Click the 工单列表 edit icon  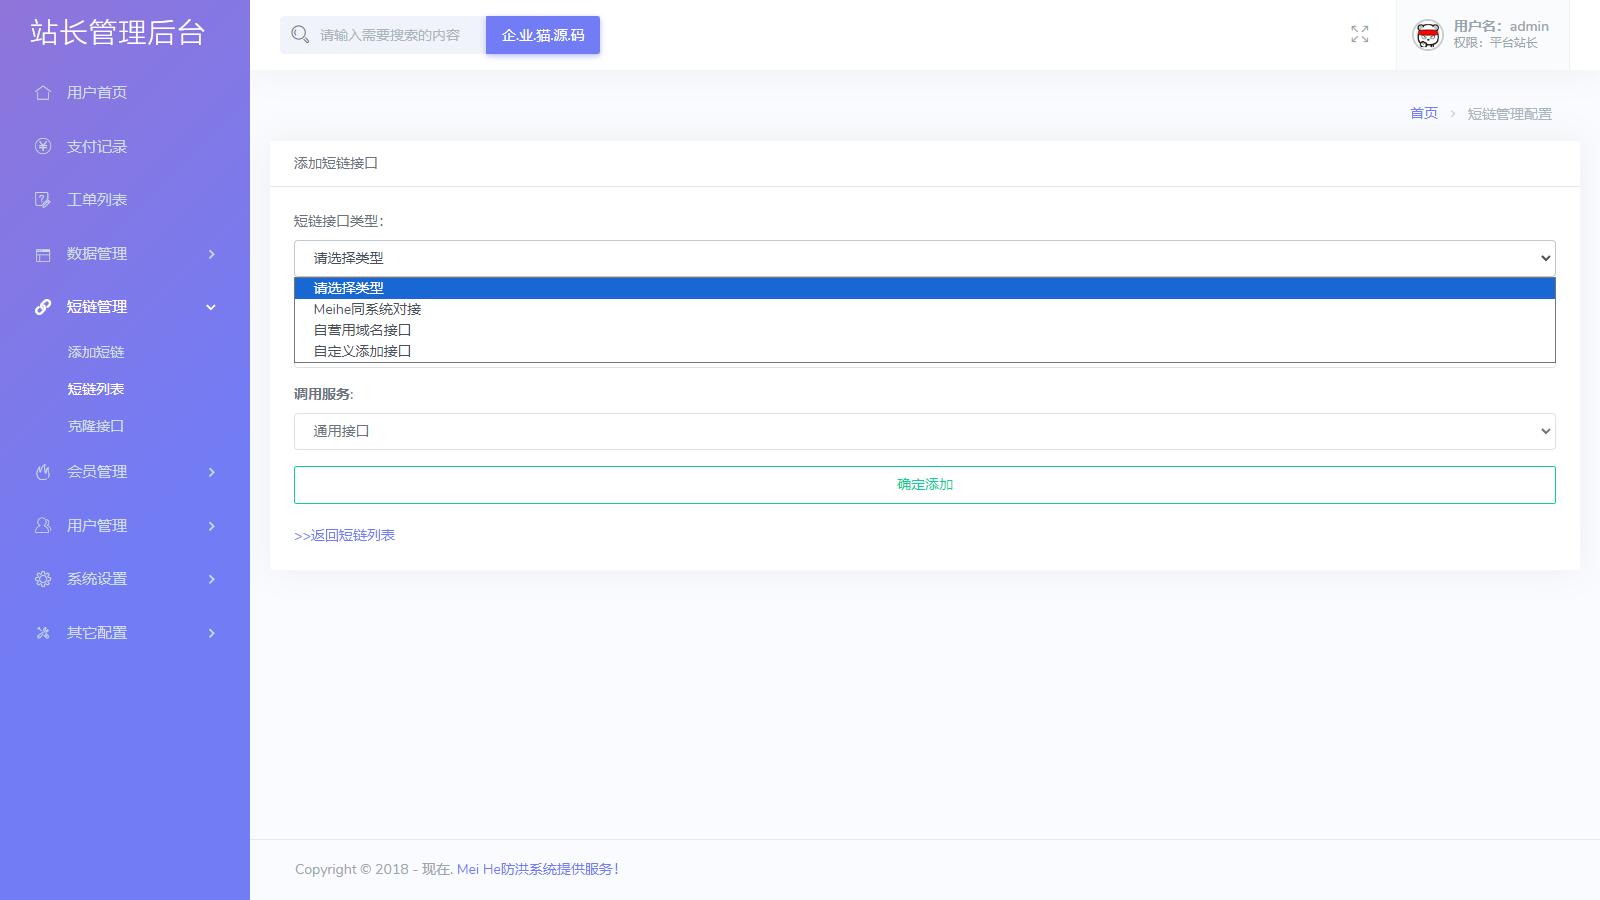click(43, 200)
